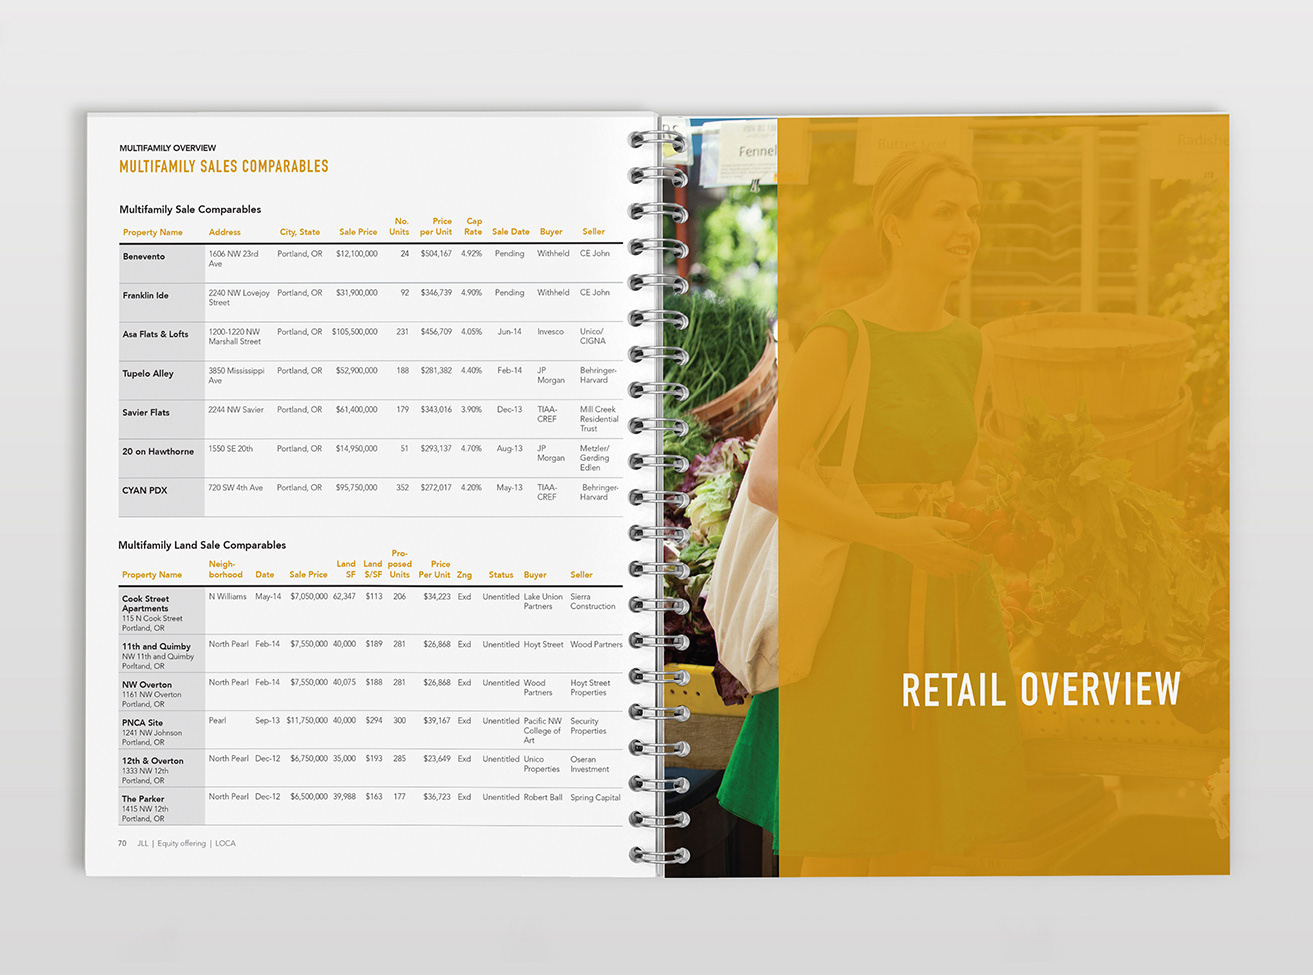Click the '20 on Hawthorne' property name
The height and width of the screenshot is (975, 1313).
158,452
